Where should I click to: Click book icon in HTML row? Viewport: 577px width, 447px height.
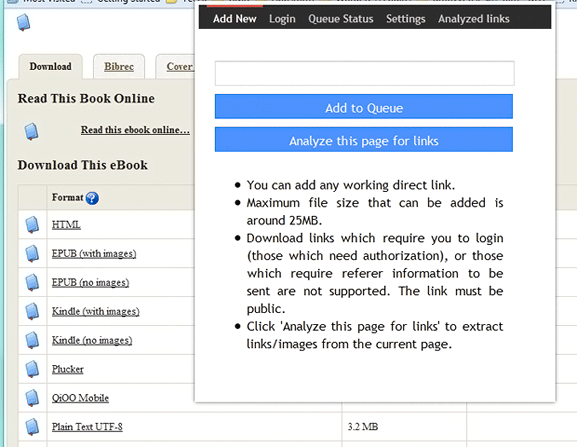pyautogui.click(x=32, y=224)
